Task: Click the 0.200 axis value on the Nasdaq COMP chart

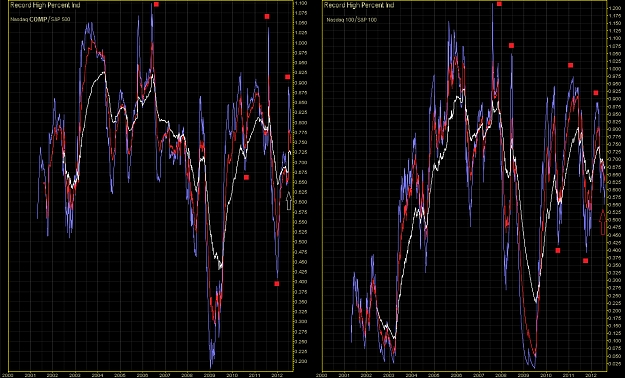Action: (301, 361)
